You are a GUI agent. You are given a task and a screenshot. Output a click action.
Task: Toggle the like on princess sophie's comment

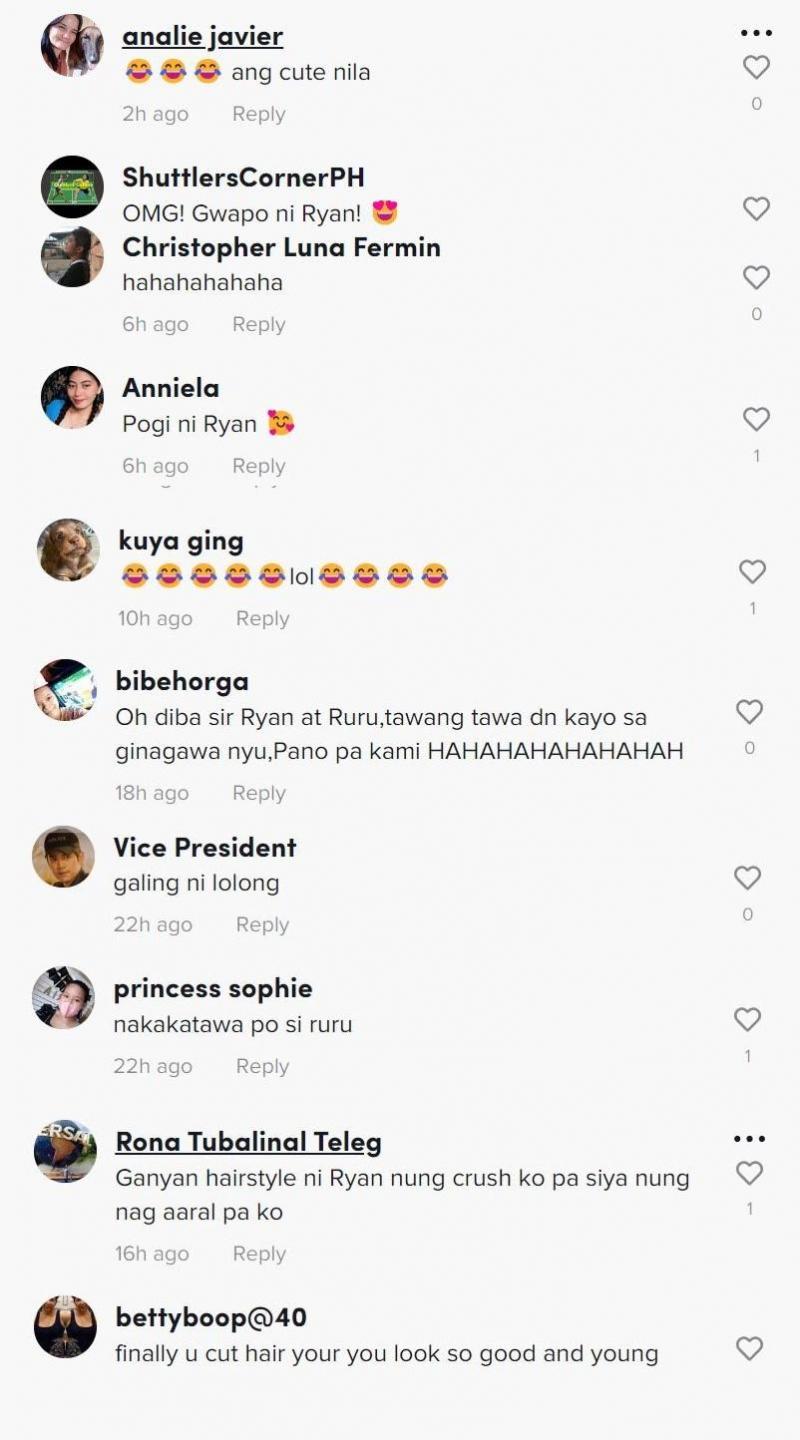[x=750, y=1019]
